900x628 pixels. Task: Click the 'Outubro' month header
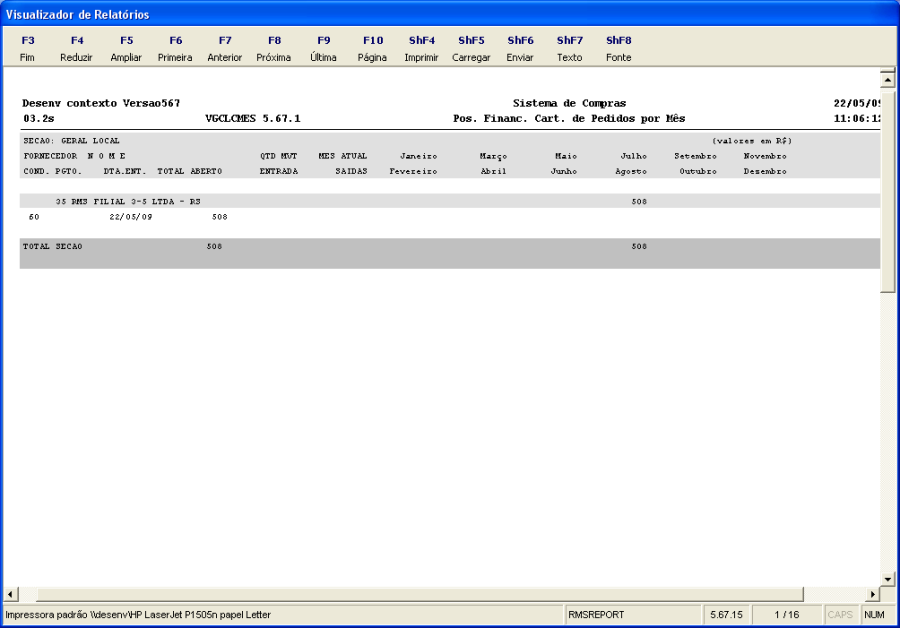pos(698,172)
